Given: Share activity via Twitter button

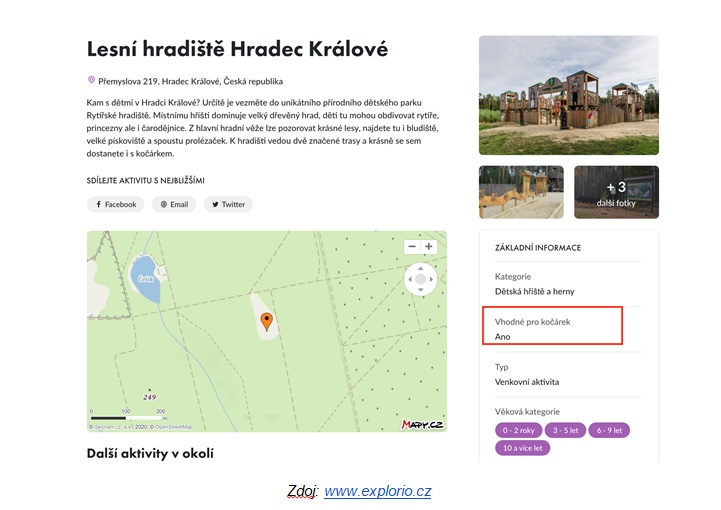Looking at the screenshot, I should point(228,204).
